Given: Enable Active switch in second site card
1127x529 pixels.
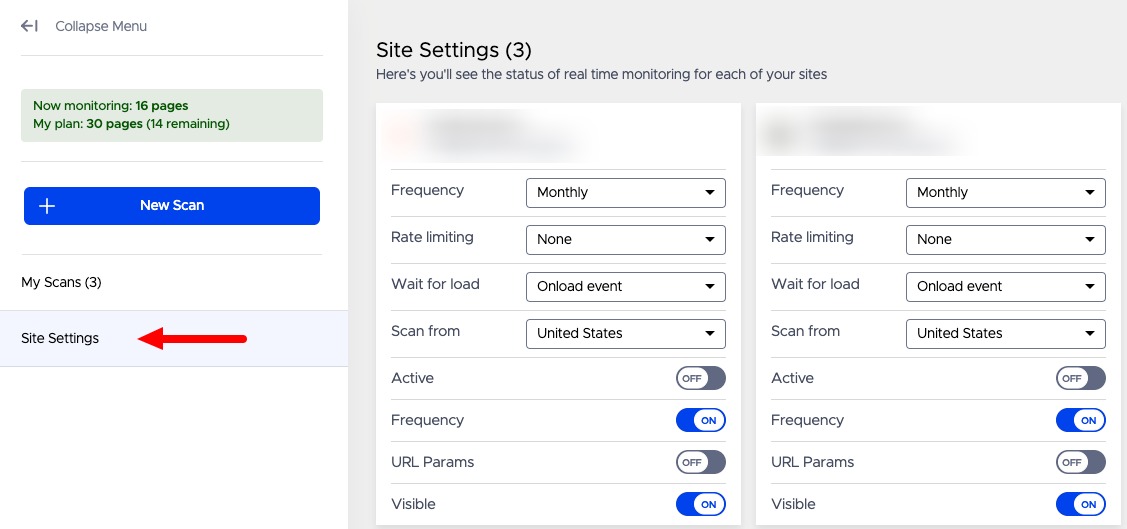Looking at the screenshot, I should (x=1080, y=378).
